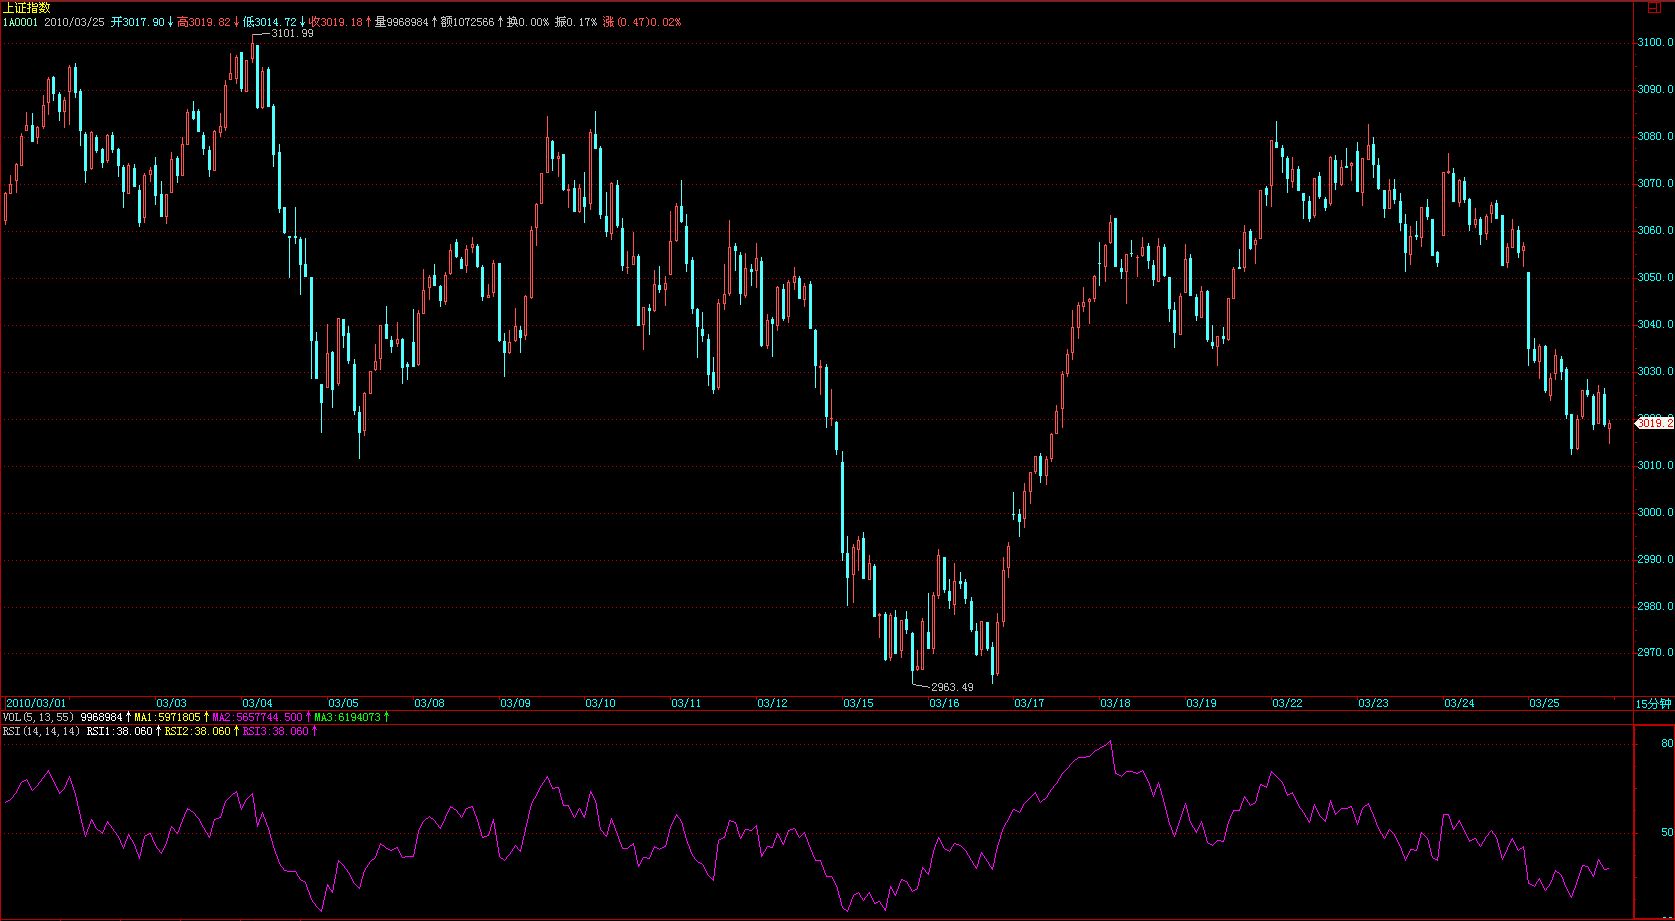Click the 3030.0 price axis label
The width and height of the screenshot is (1675, 921).
[x=1656, y=372]
